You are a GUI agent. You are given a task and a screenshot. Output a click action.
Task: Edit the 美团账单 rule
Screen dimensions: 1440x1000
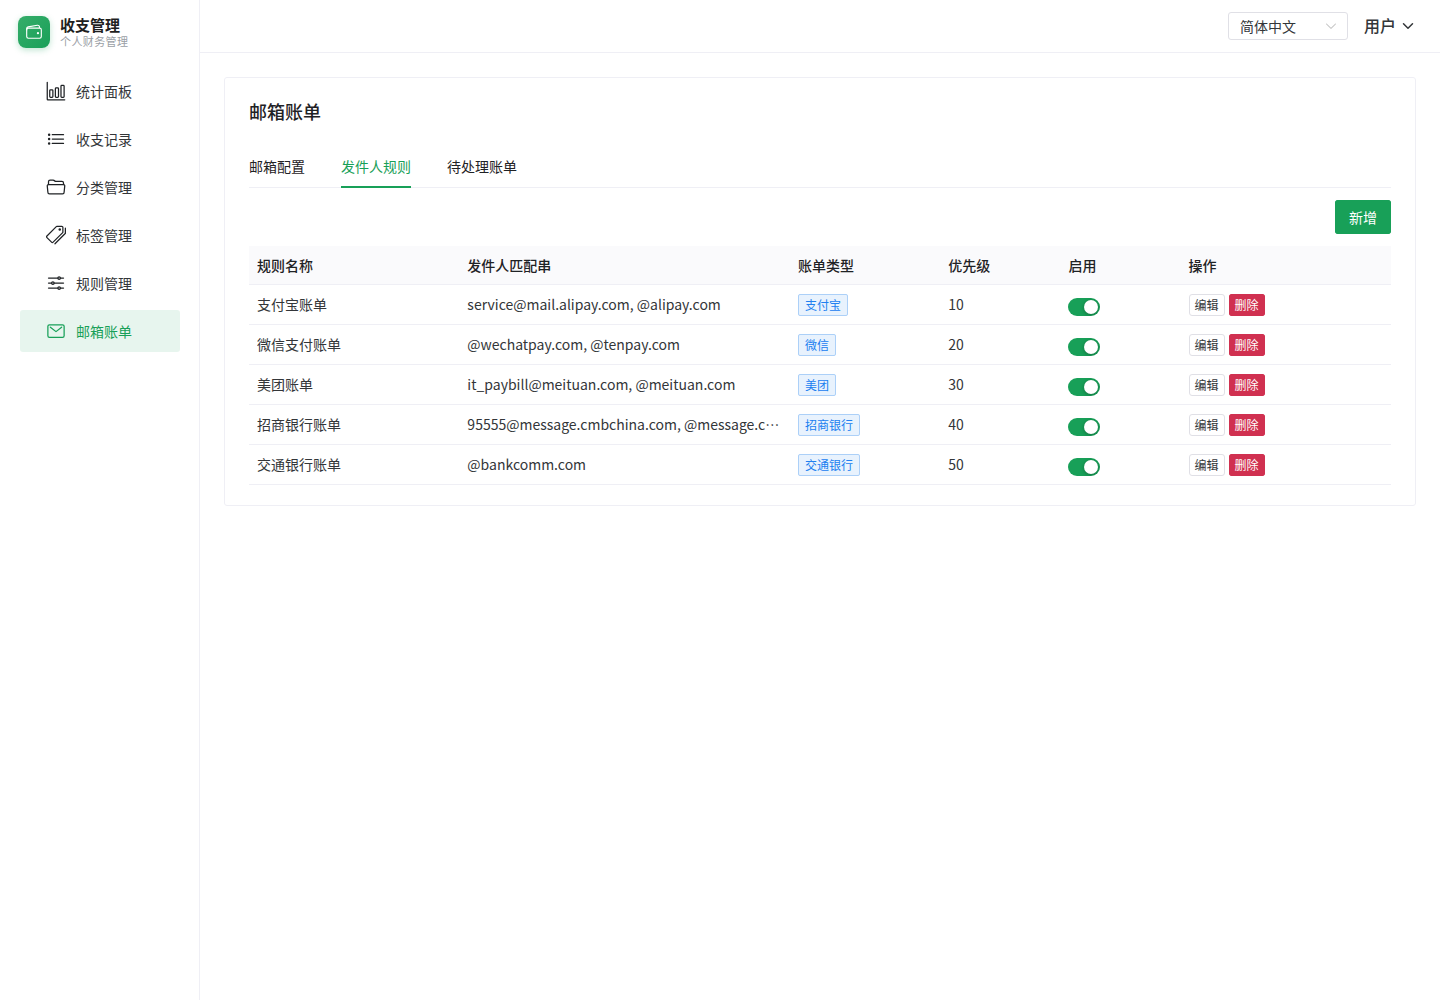[1207, 385]
